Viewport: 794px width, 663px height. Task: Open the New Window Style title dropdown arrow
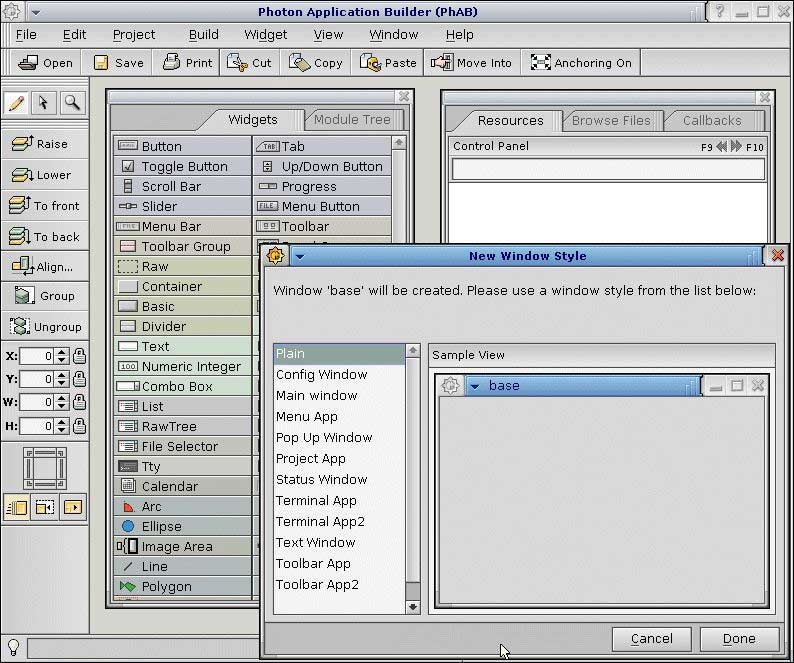click(299, 256)
